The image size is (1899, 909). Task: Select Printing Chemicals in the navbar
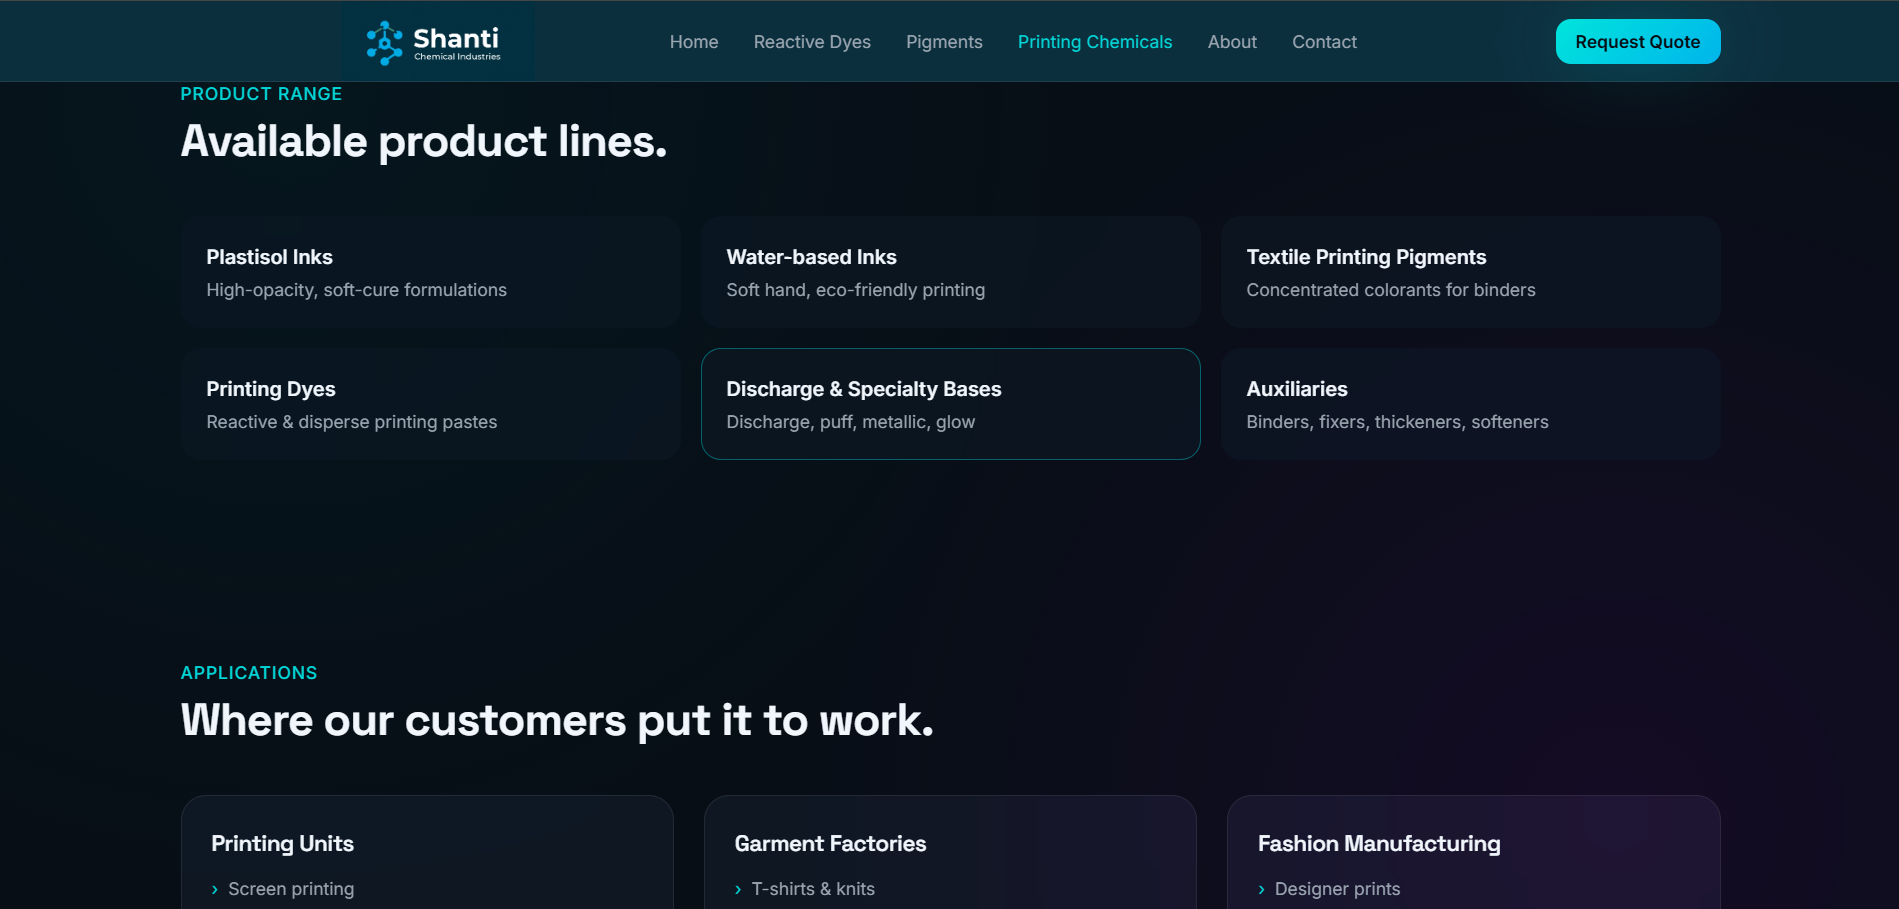coord(1095,42)
